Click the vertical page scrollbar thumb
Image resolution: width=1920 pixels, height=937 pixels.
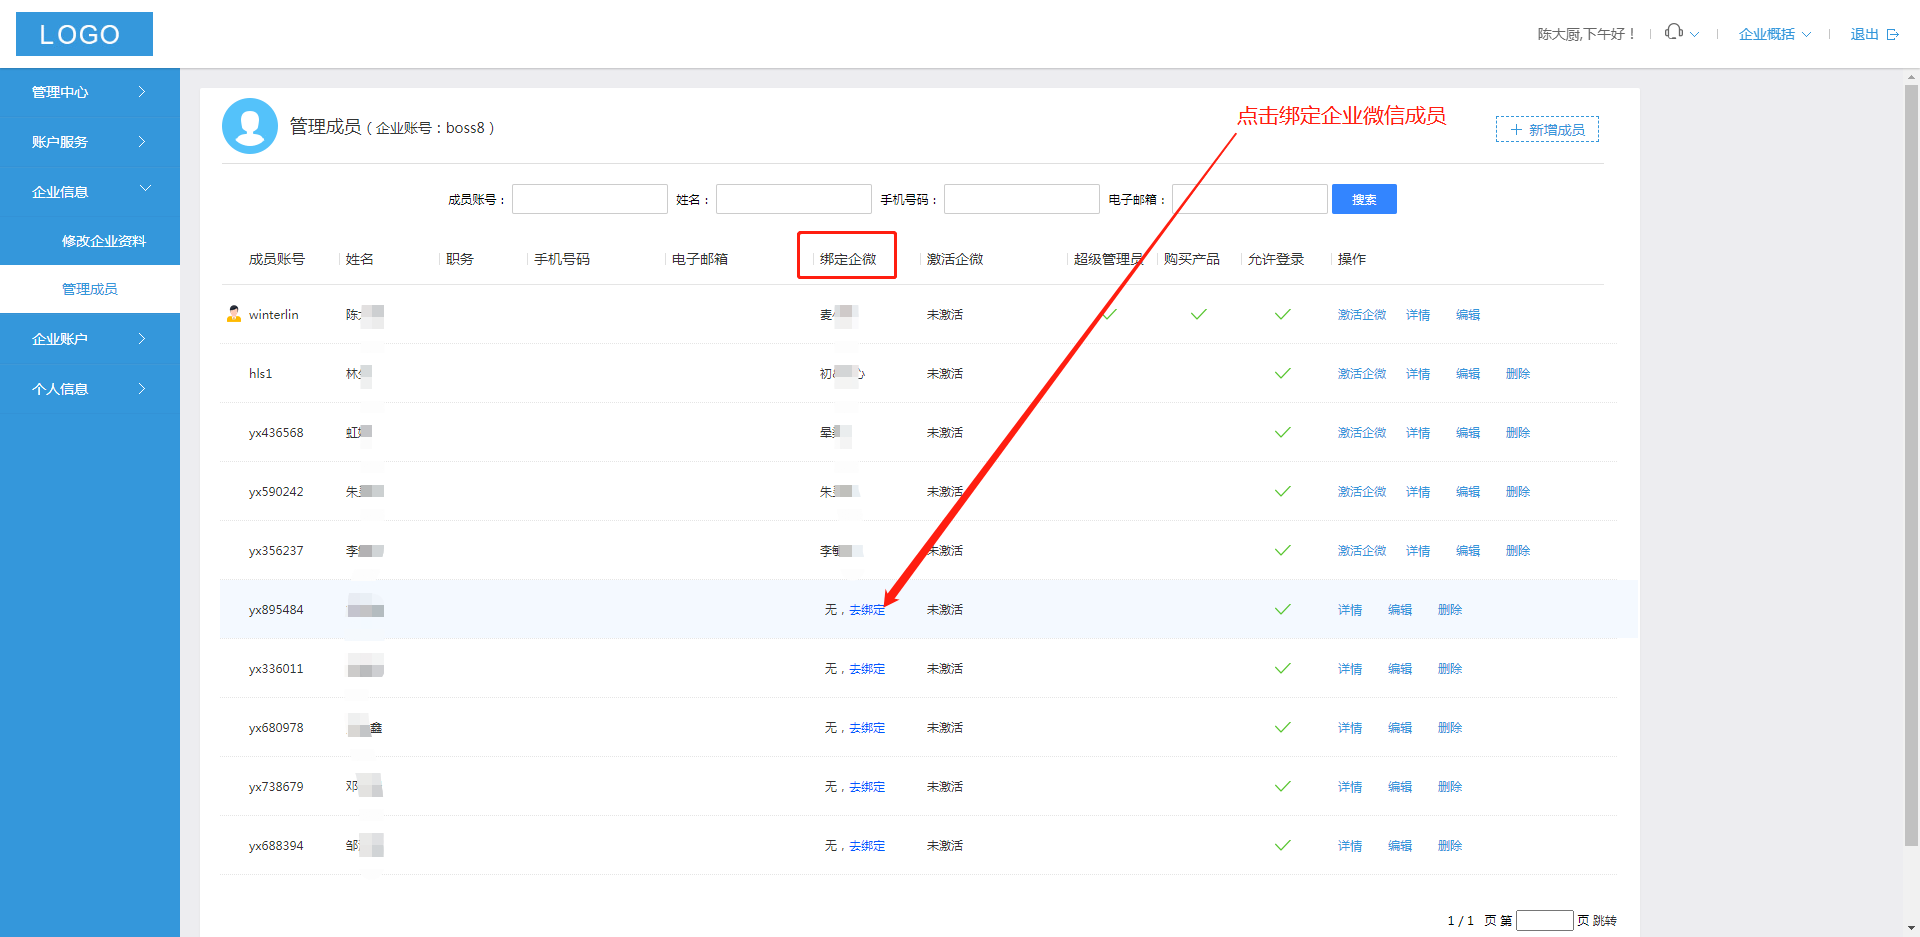coord(1911,460)
